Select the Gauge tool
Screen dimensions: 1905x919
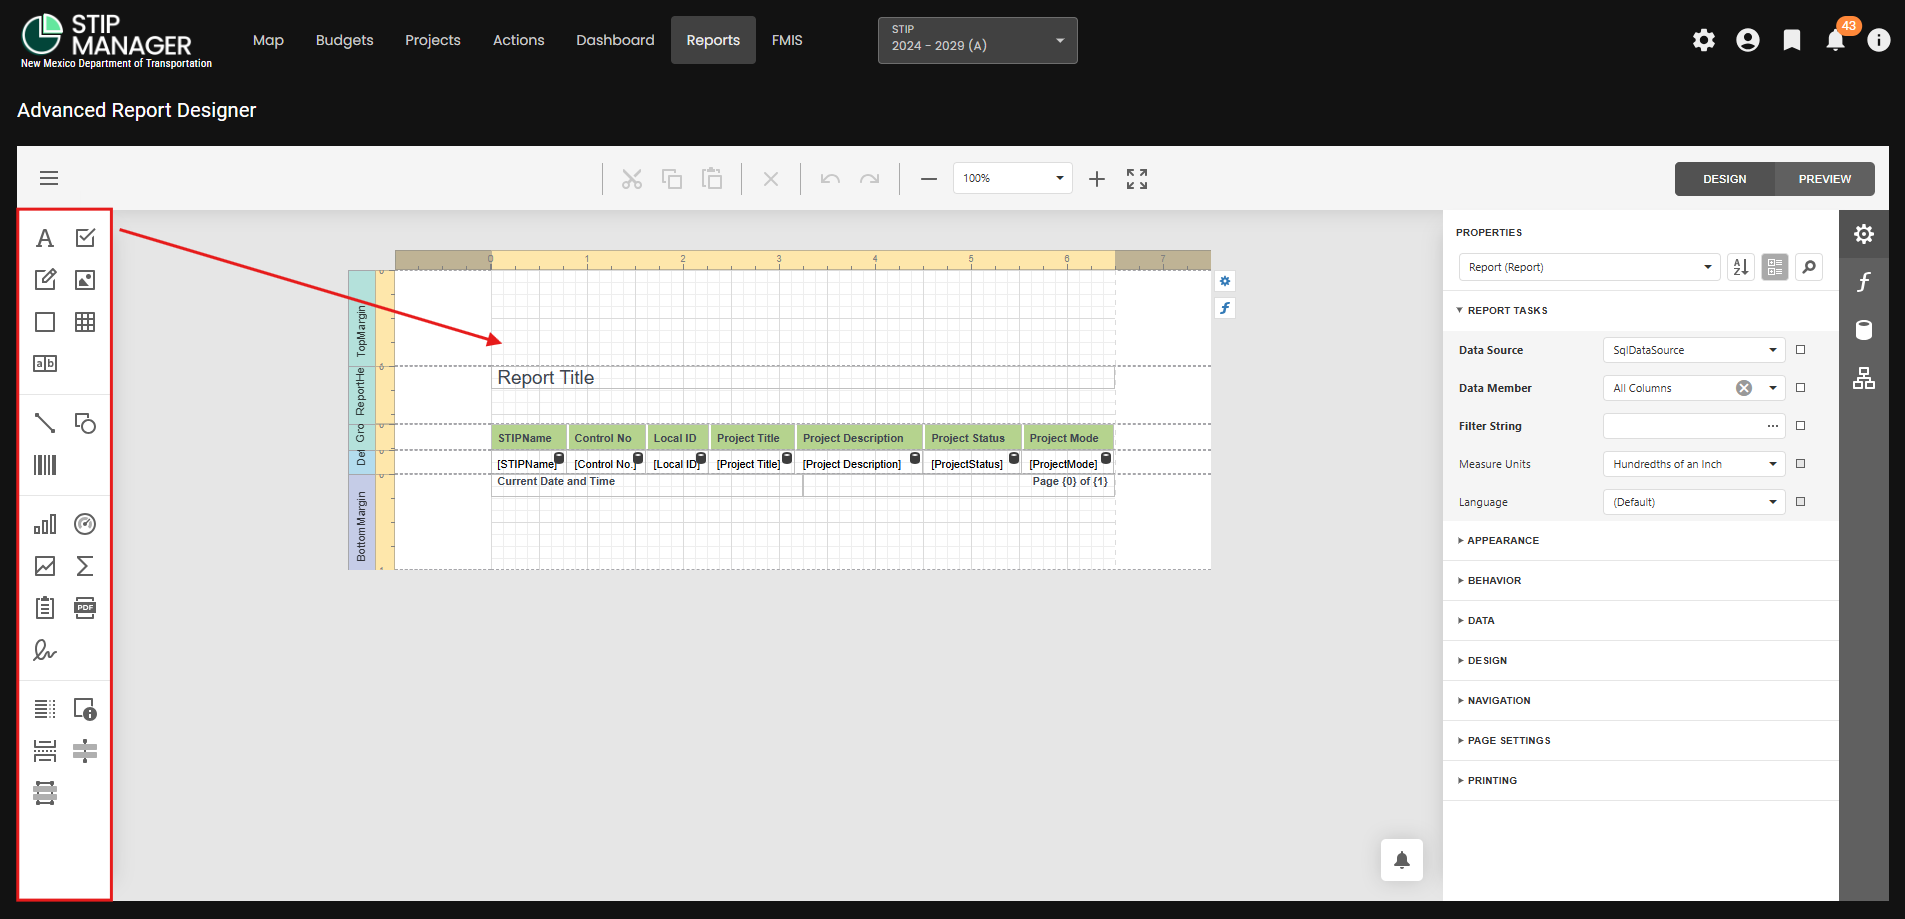(x=85, y=524)
